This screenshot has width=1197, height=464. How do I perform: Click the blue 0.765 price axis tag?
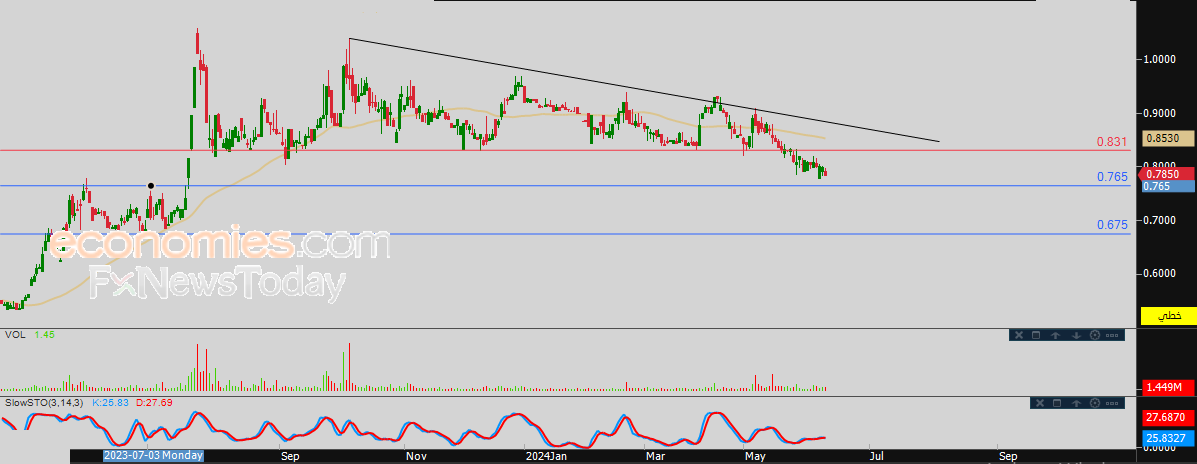pyautogui.click(x=1168, y=186)
